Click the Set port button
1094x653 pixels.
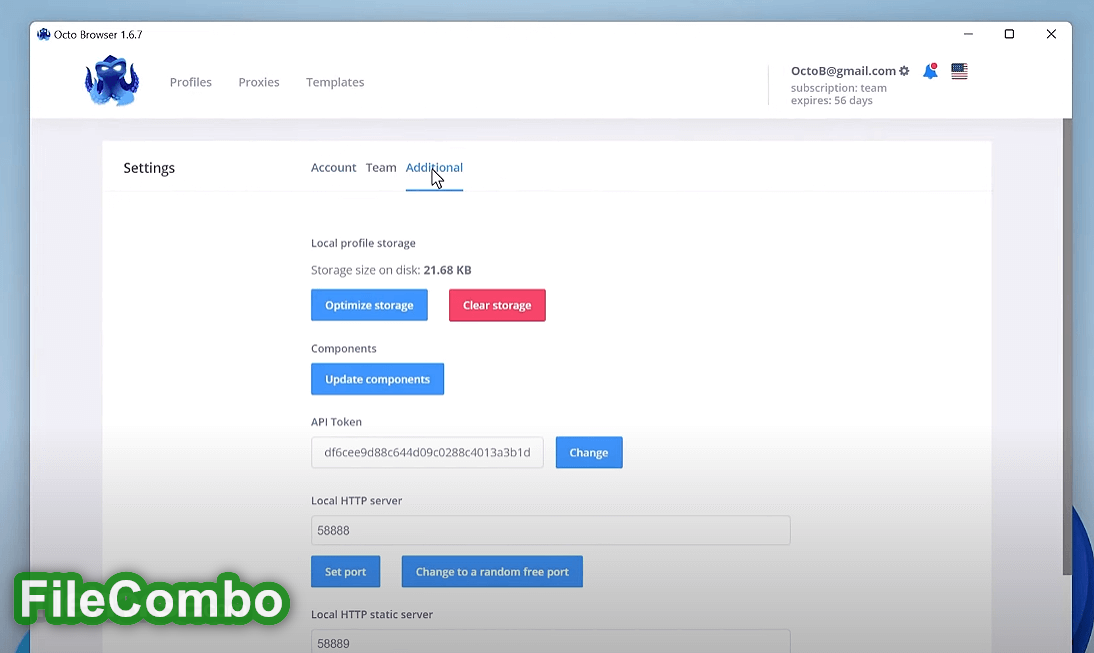coord(345,571)
